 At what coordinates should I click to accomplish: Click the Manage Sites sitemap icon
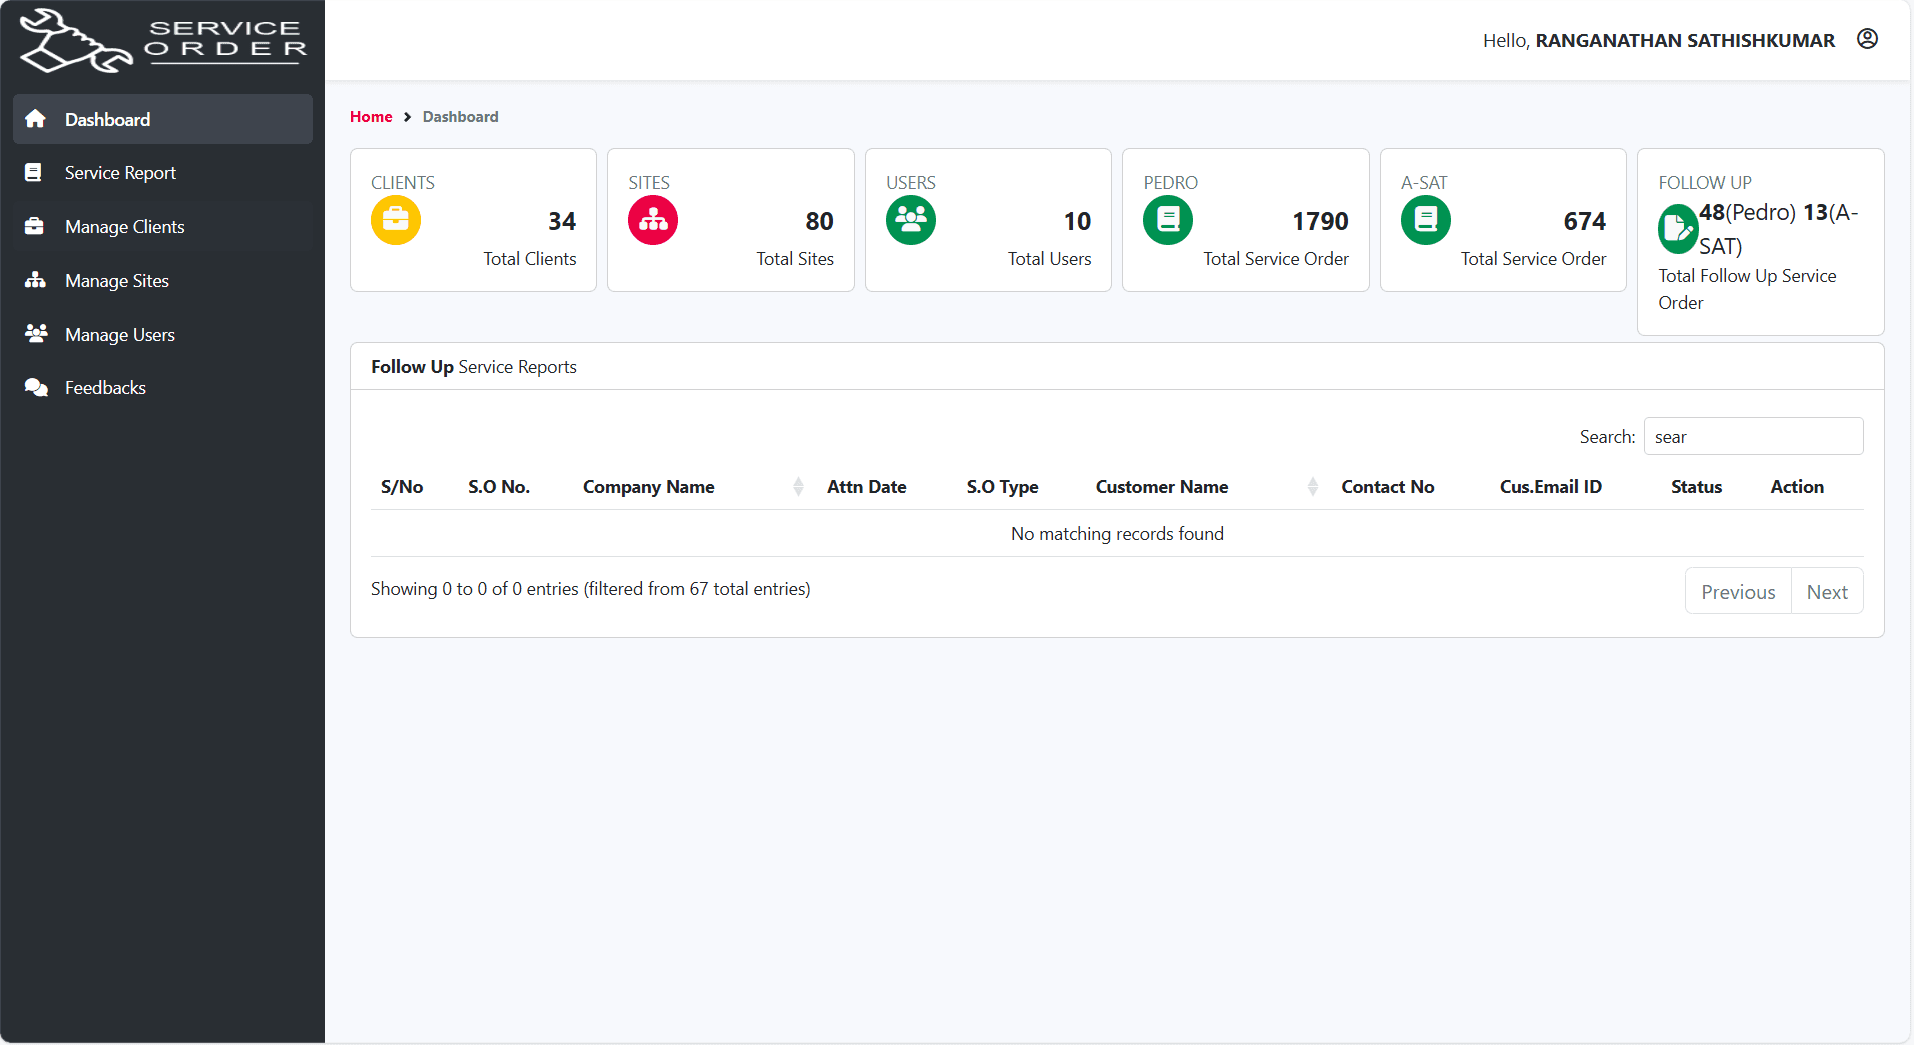click(35, 280)
